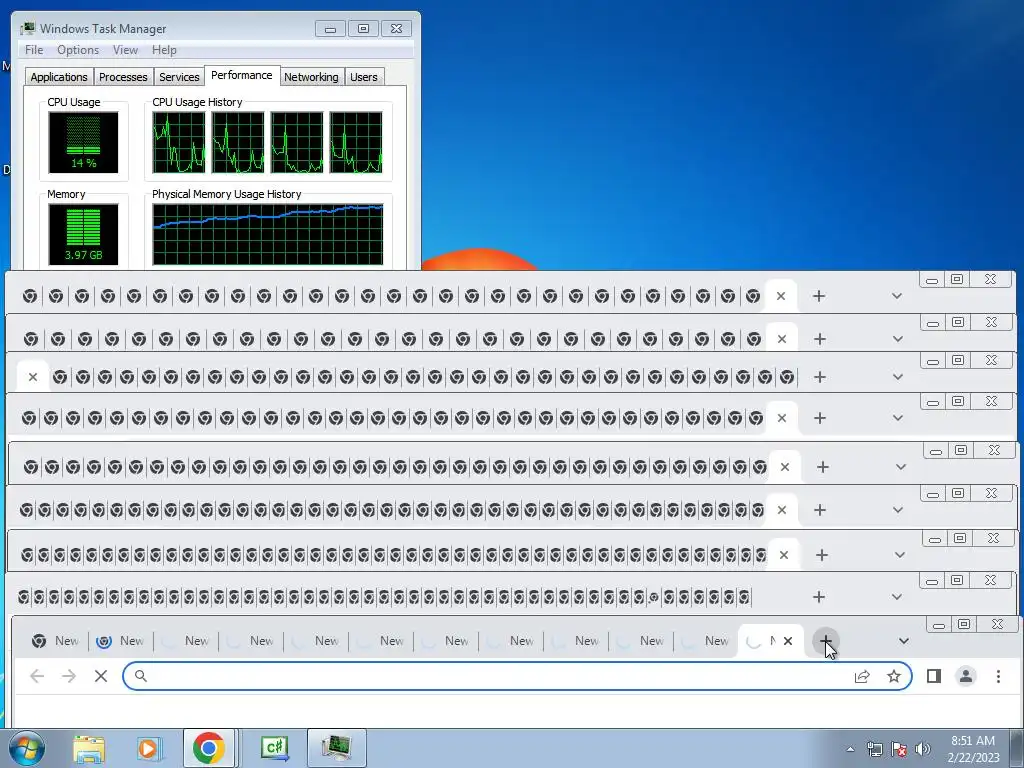1024x768 pixels.
Task: Bookmark this page with the star icon
Action: click(x=894, y=676)
